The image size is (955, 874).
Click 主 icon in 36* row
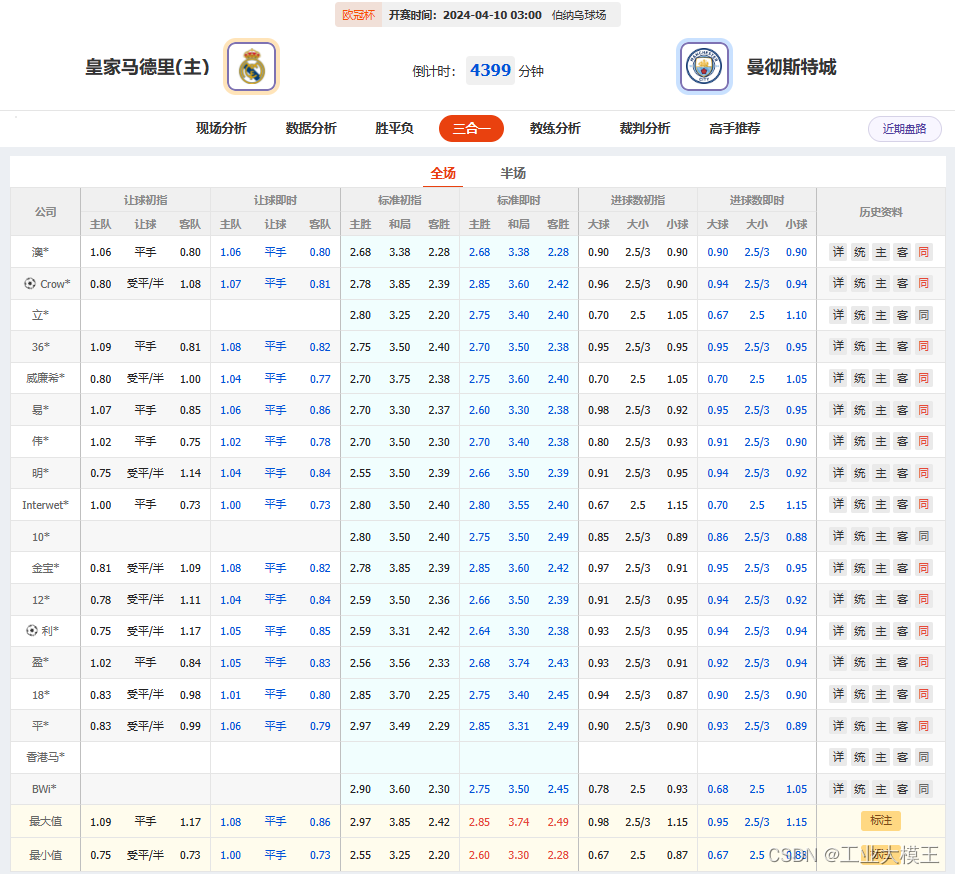pyautogui.click(x=881, y=347)
